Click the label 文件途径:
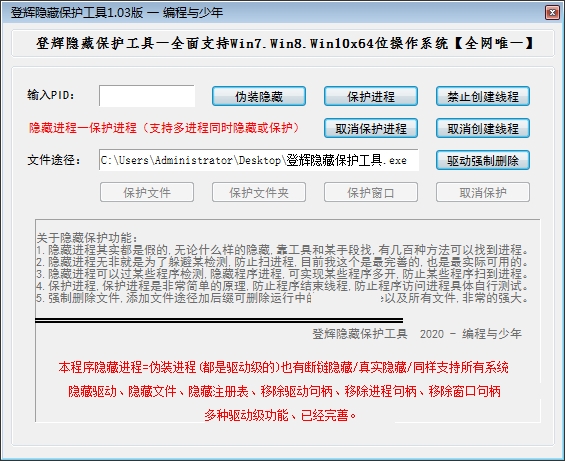The width and height of the screenshot is (565, 461). pyautogui.click(x=54, y=160)
